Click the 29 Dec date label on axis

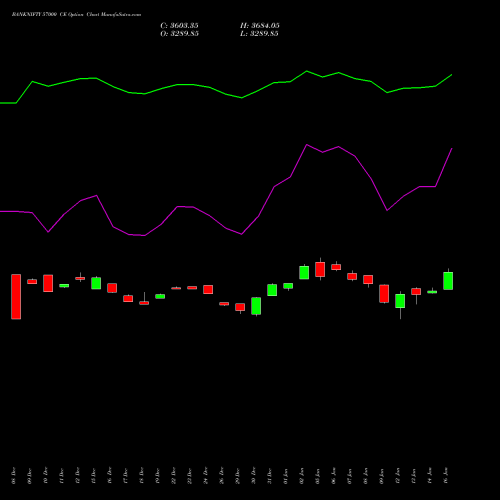[238, 476]
